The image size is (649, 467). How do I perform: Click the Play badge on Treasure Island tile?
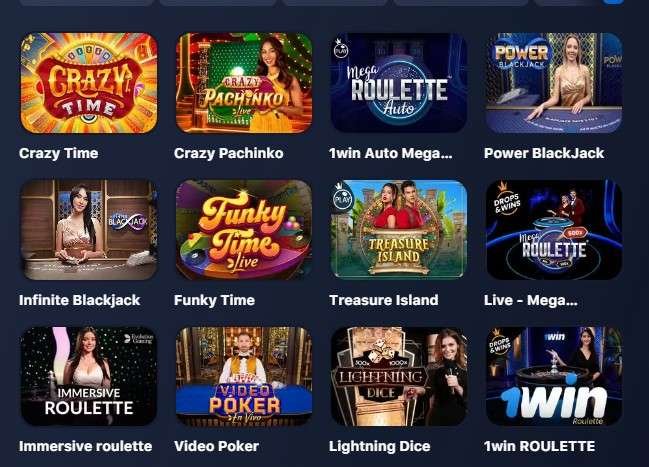click(x=342, y=197)
